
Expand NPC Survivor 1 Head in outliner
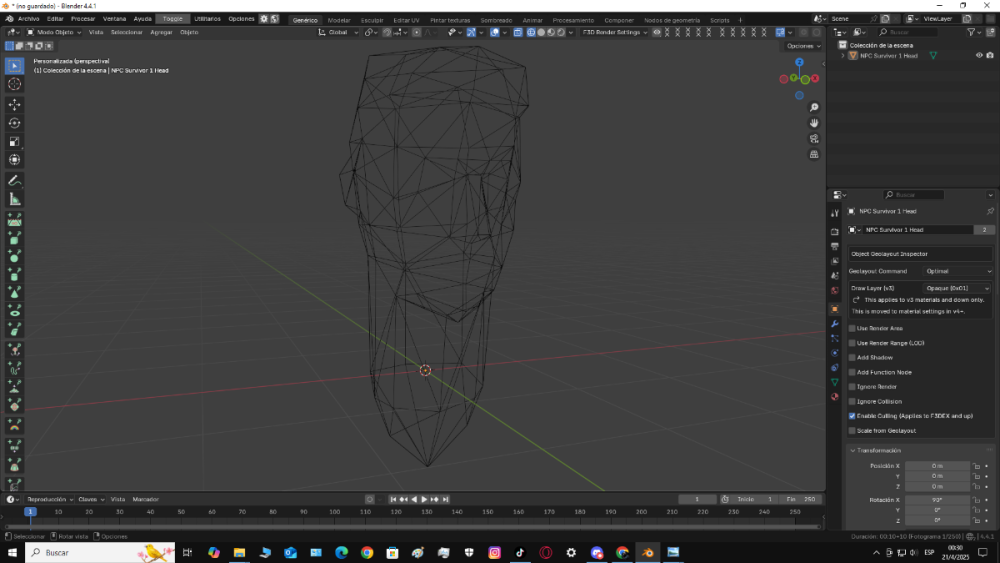coord(842,56)
